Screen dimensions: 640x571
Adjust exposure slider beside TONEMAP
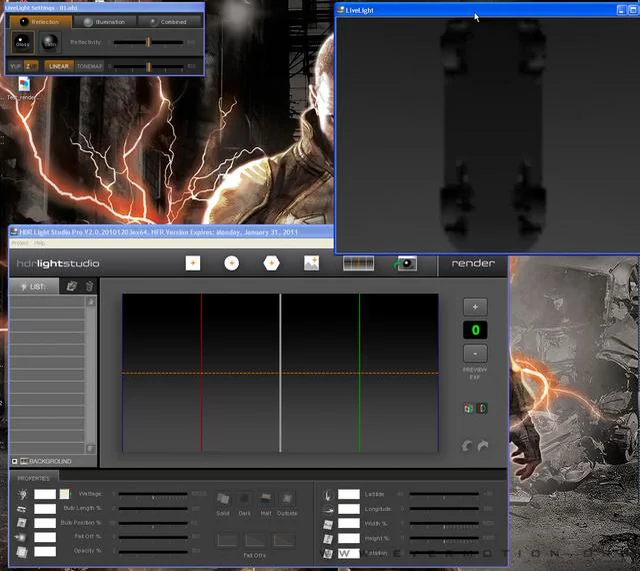tap(148, 66)
